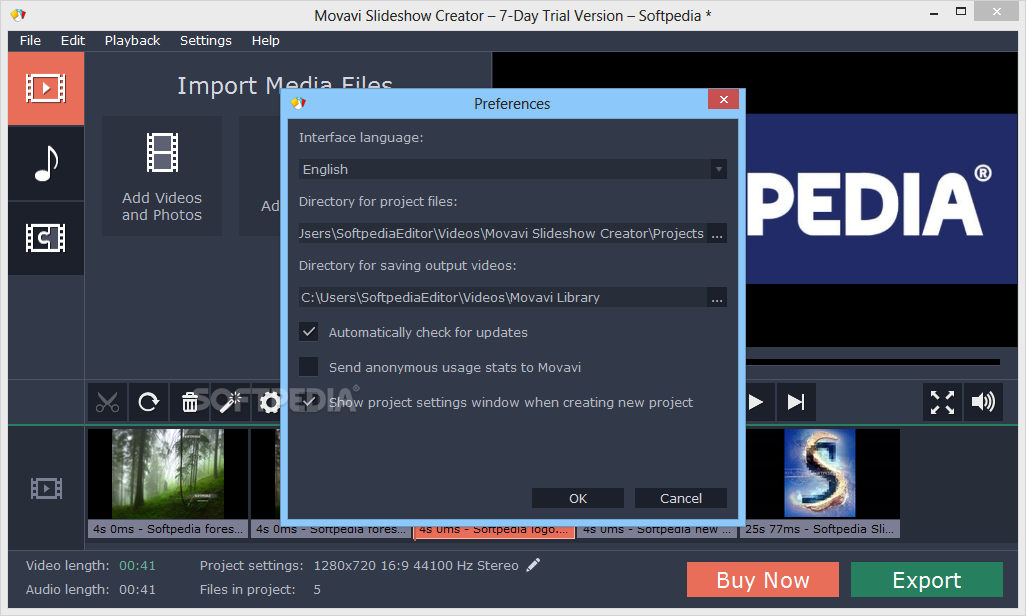This screenshot has height=616, width=1026.
Task: Select the scissors split tool
Action: (107, 402)
